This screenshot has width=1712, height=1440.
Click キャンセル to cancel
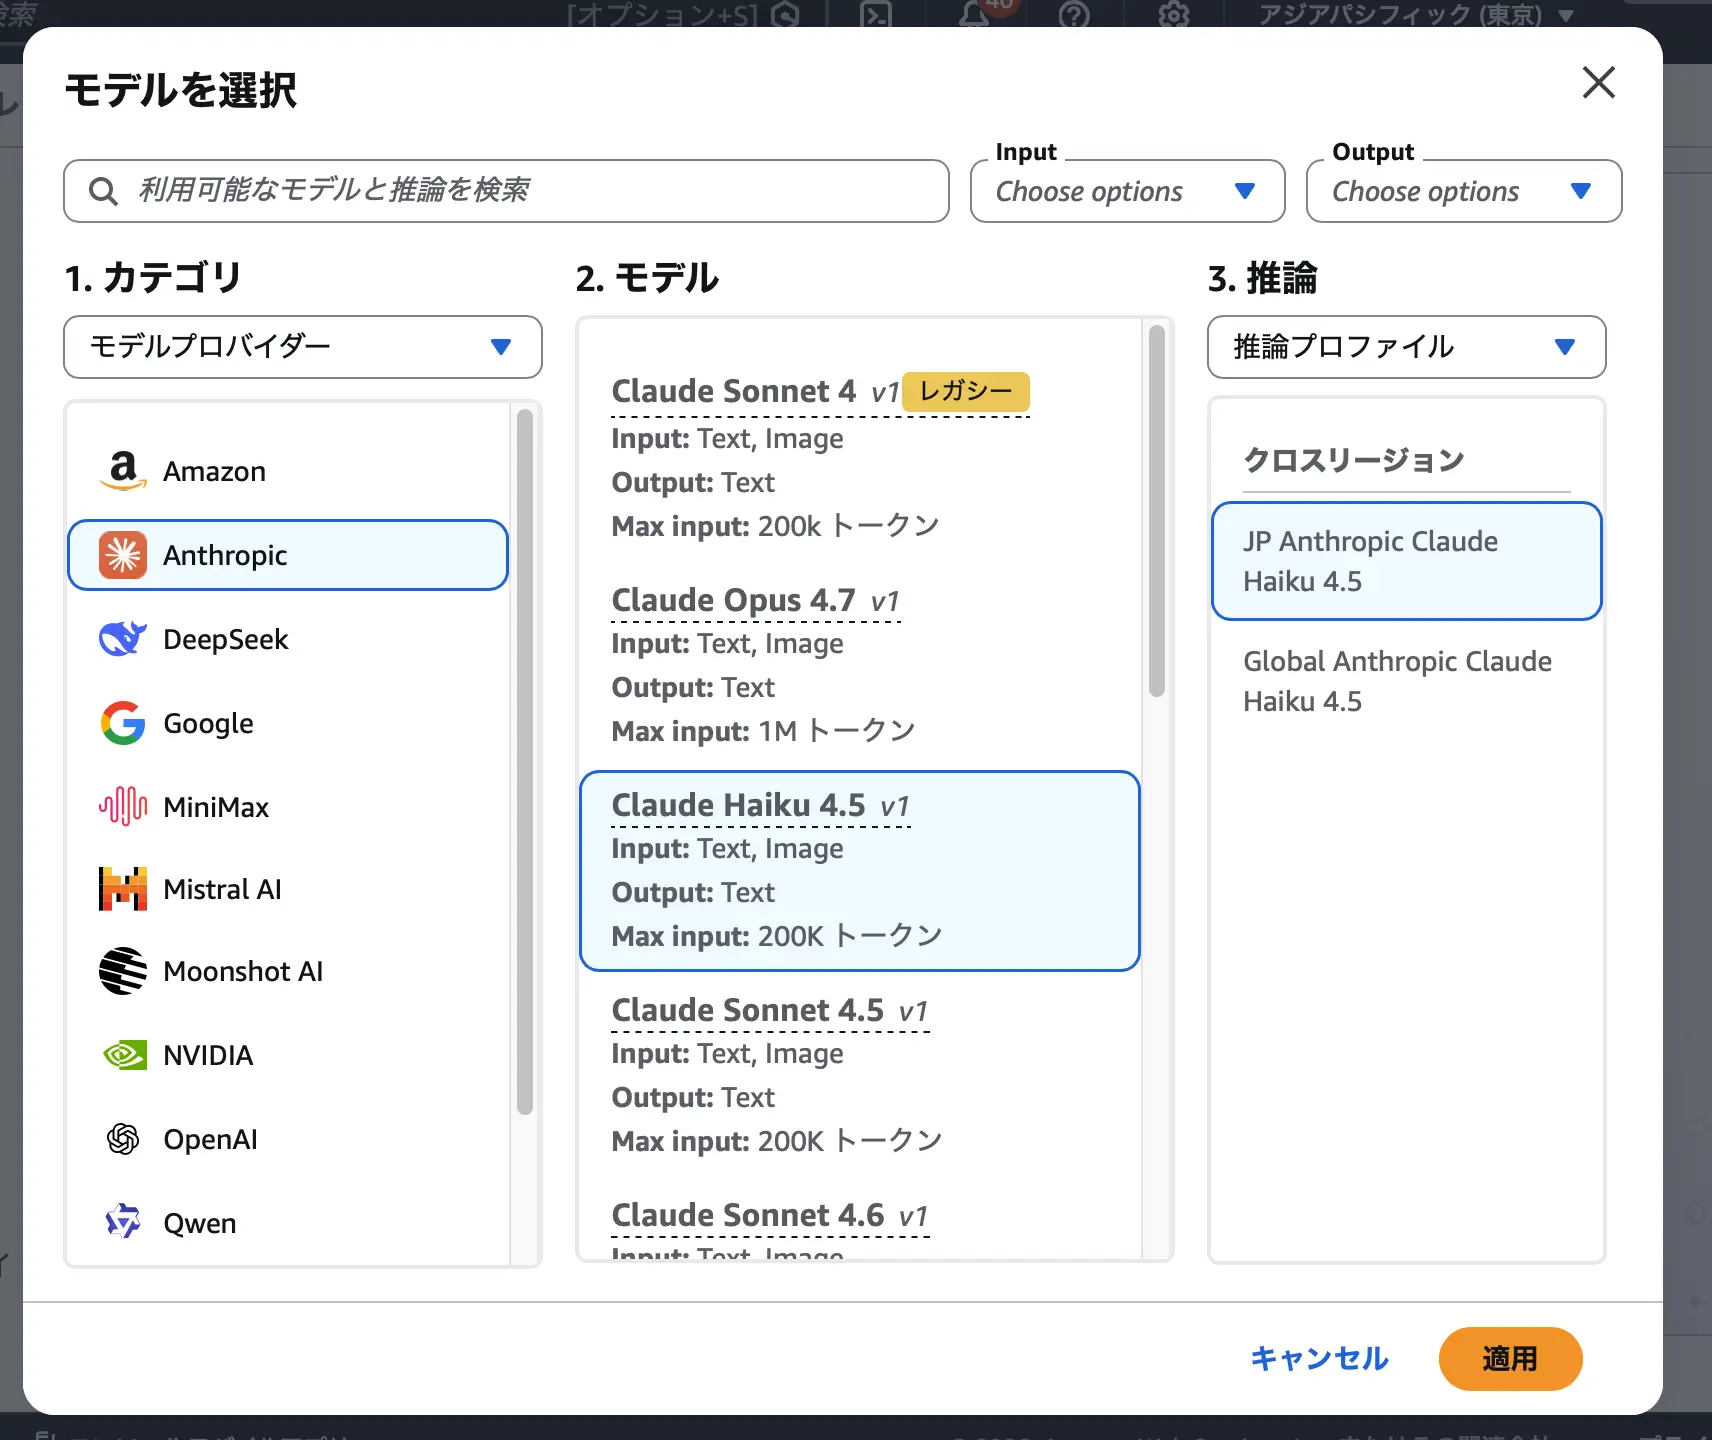pyautogui.click(x=1319, y=1358)
